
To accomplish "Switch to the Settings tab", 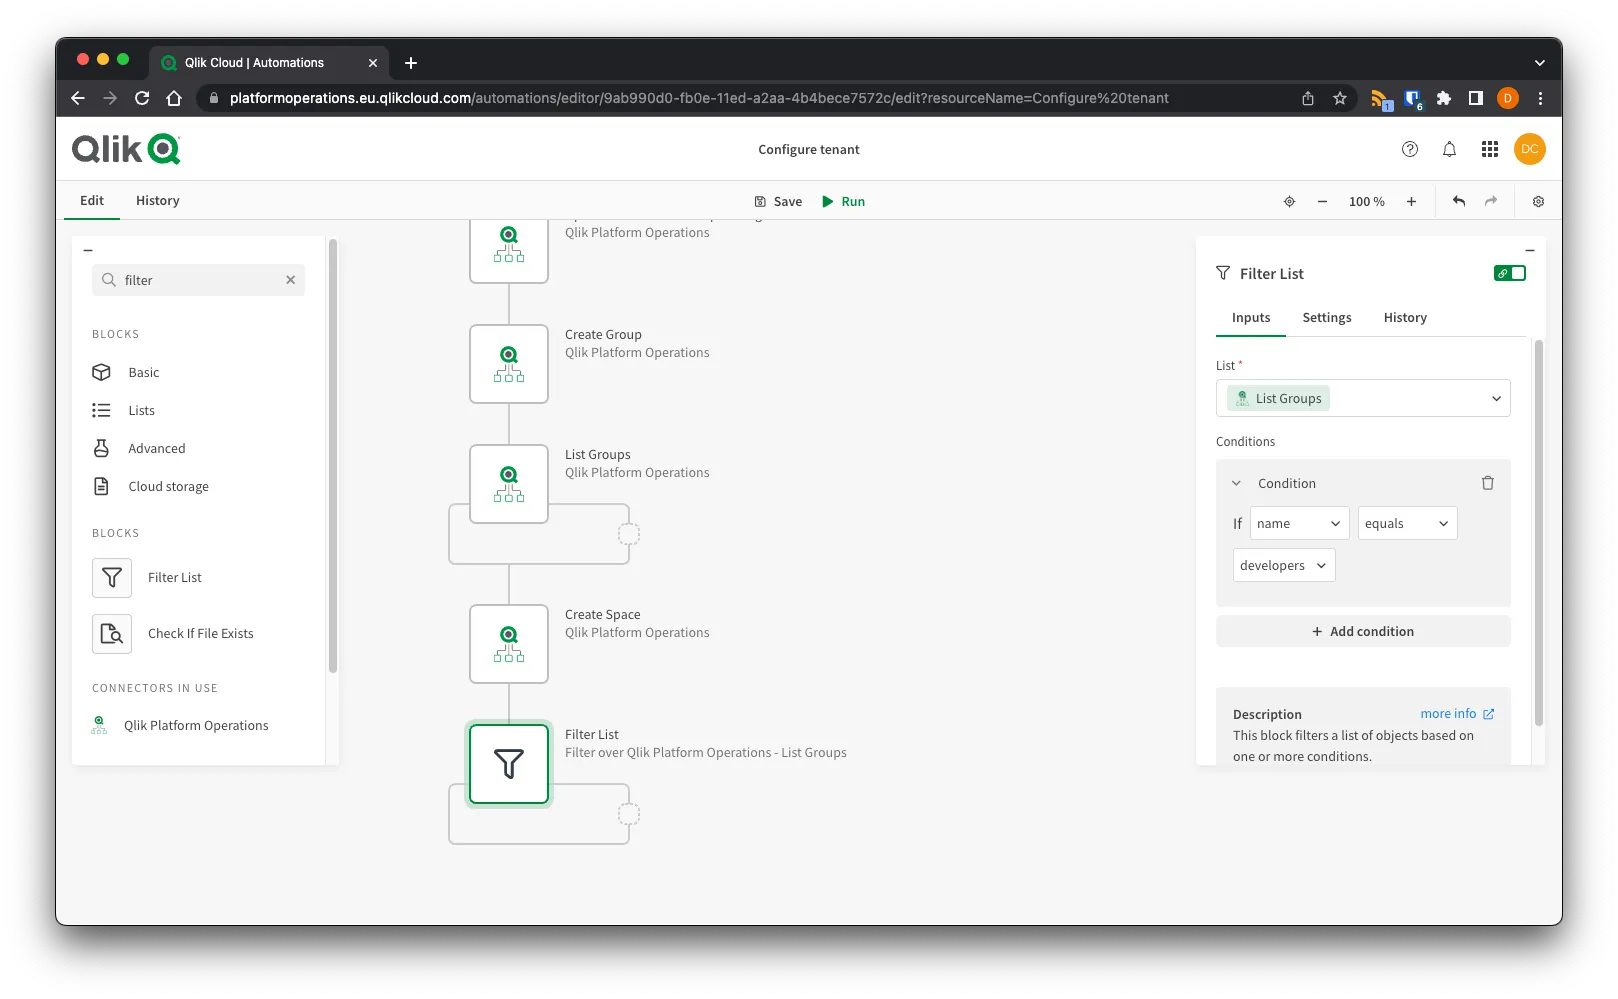I will [1326, 317].
